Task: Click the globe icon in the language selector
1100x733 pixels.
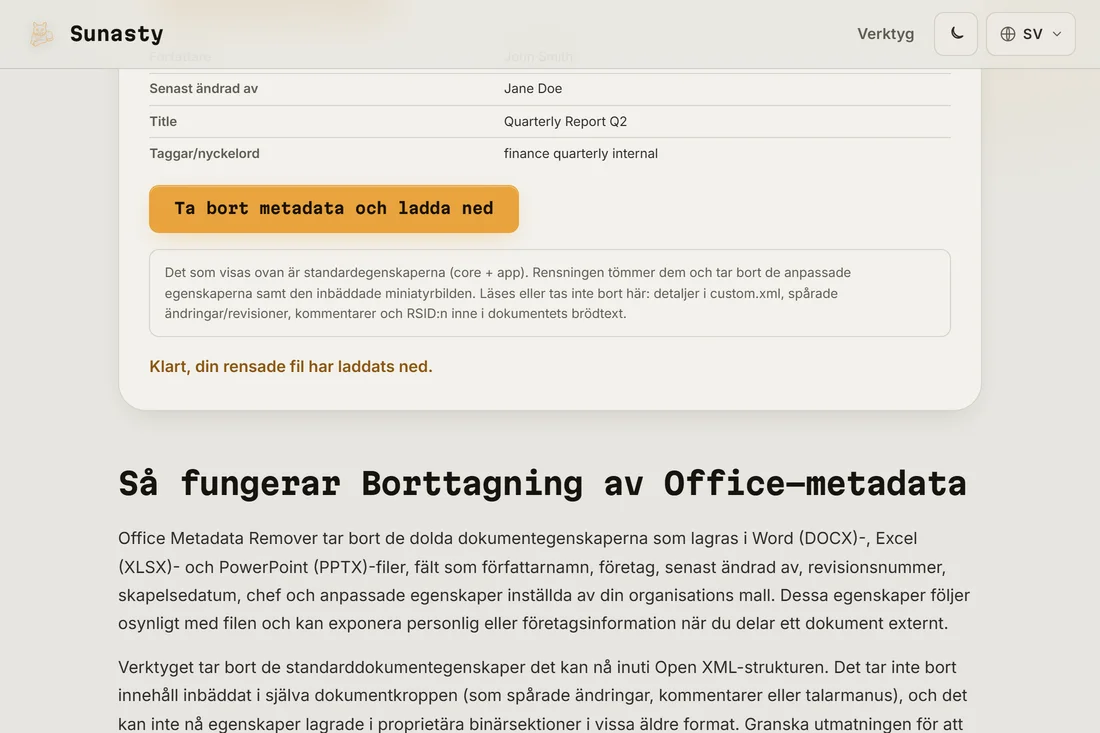Action: pyautogui.click(x=1008, y=34)
